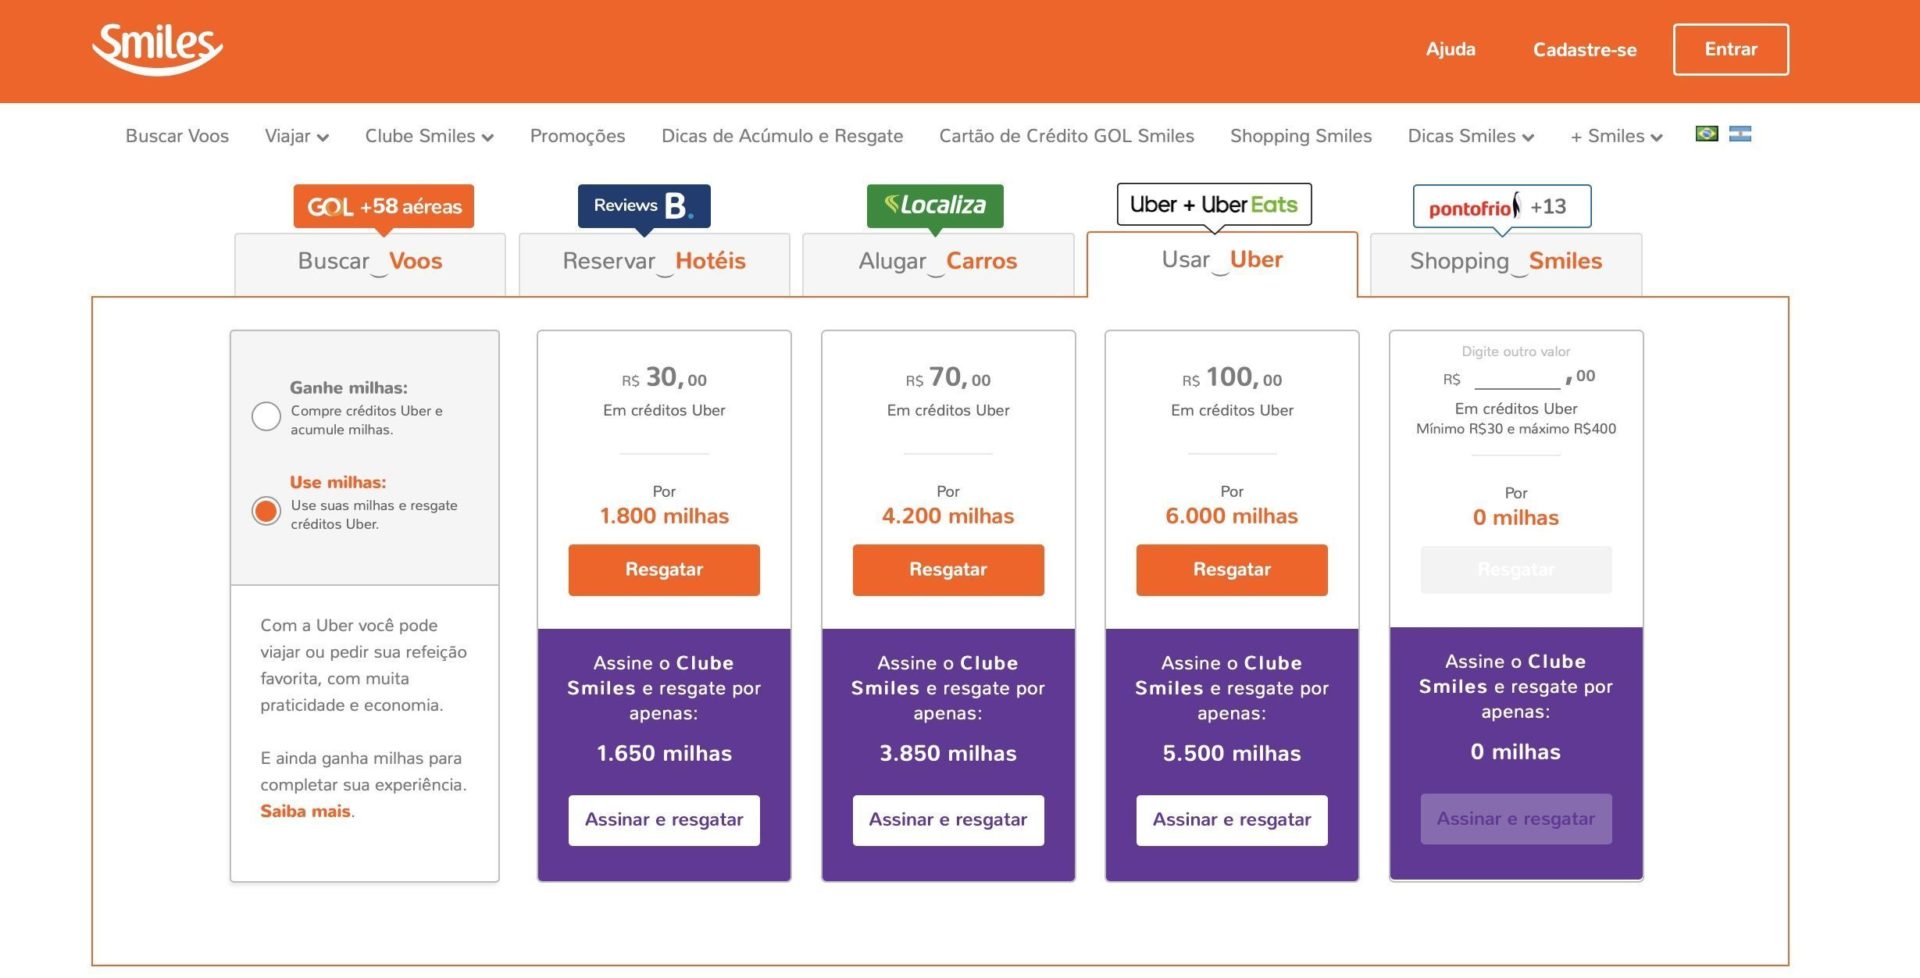Click Resgatar for 1.800 milhas
This screenshot has height=978, width=1920.
pyautogui.click(x=664, y=570)
